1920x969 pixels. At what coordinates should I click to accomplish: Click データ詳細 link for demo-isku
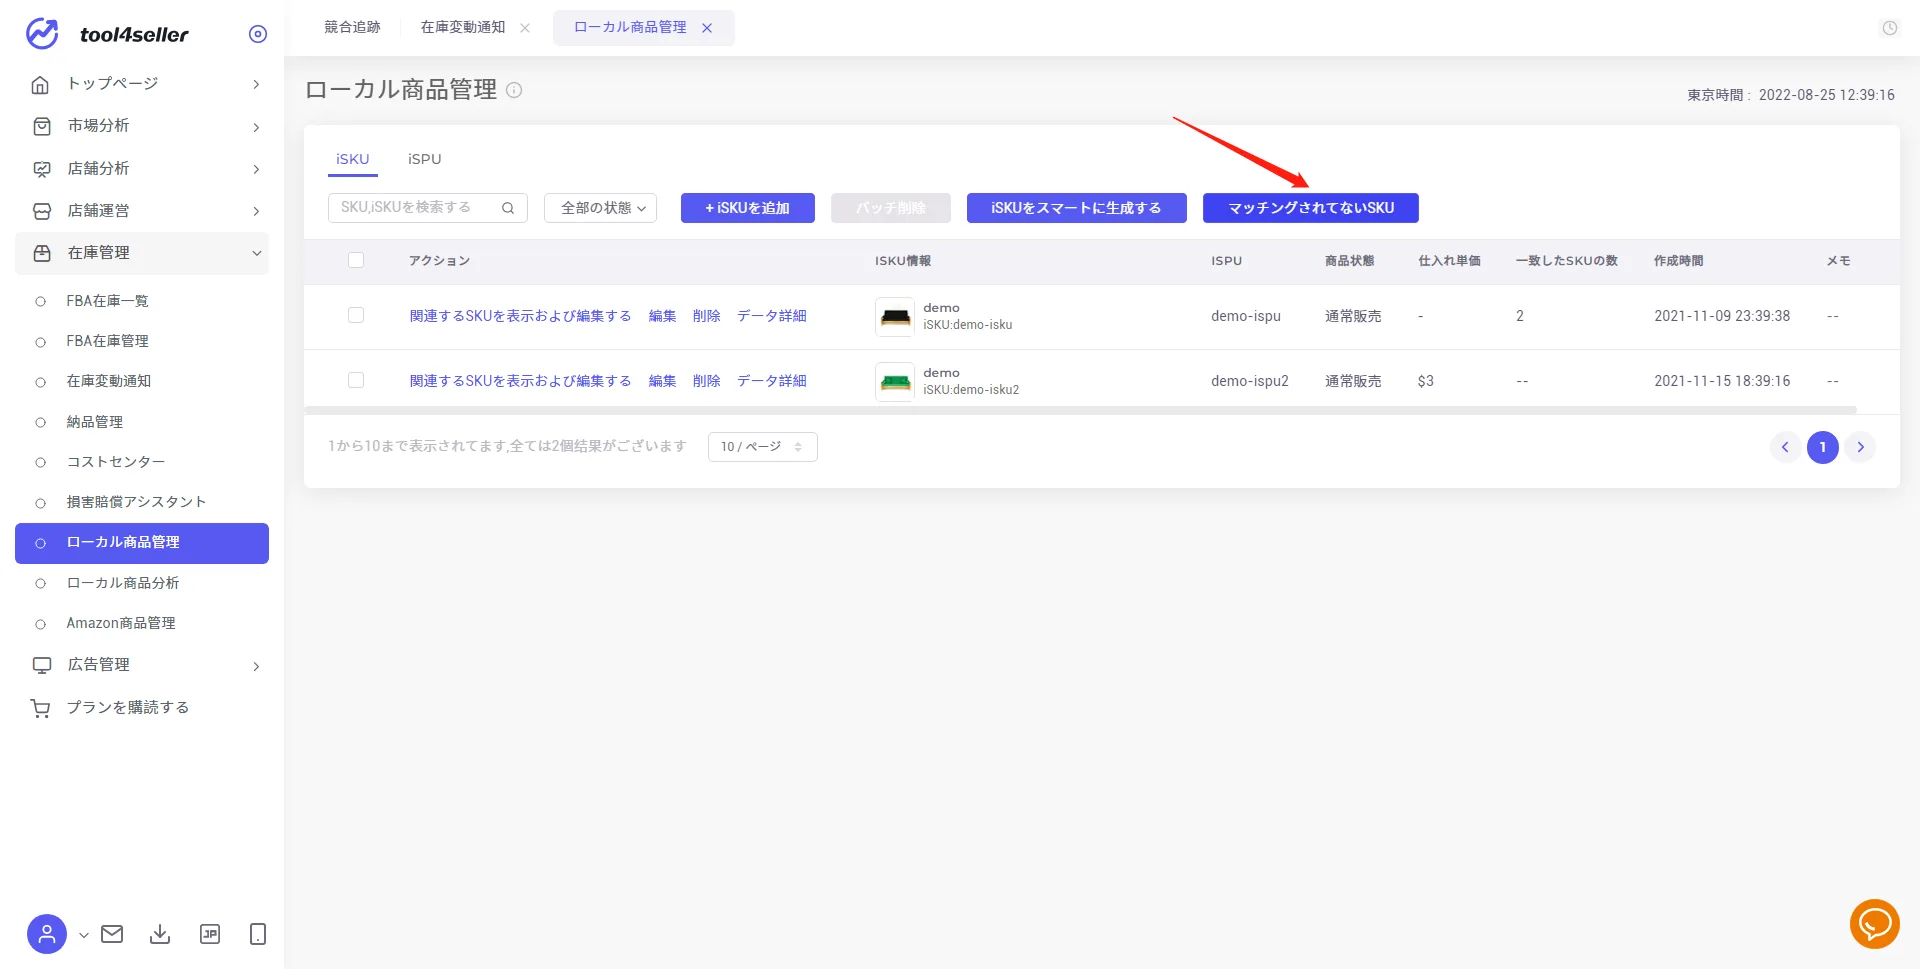(x=772, y=316)
